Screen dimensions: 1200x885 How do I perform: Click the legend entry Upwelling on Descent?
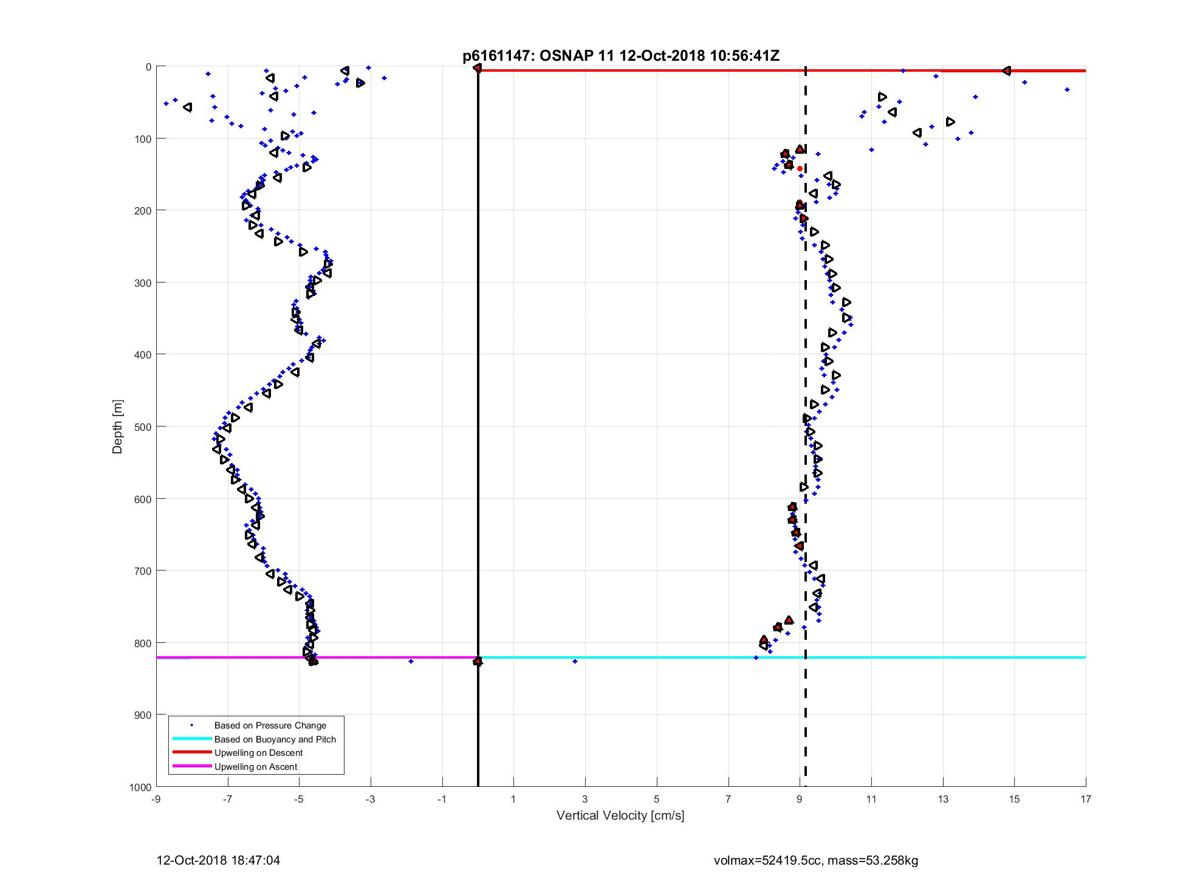pos(259,752)
